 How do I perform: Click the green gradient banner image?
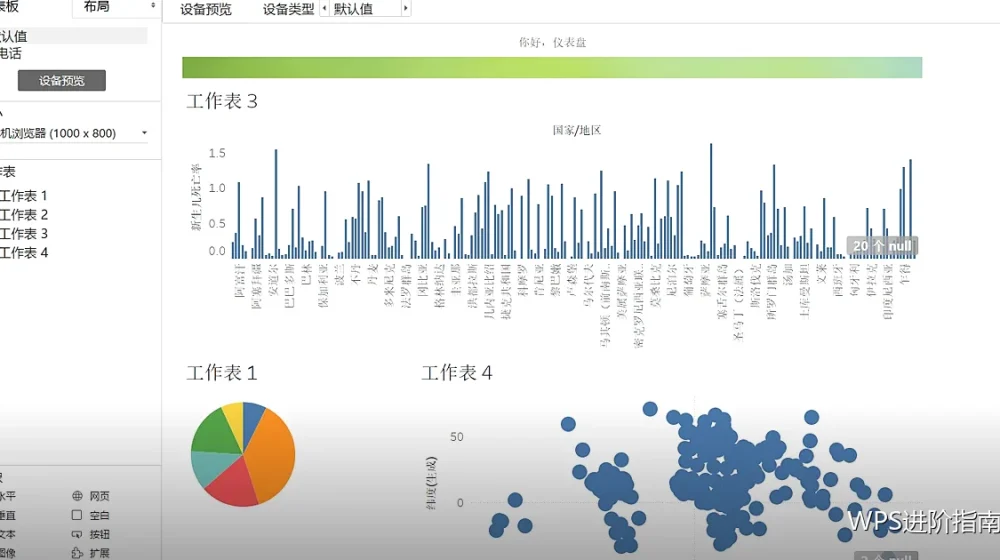click(x=552, y=68)
